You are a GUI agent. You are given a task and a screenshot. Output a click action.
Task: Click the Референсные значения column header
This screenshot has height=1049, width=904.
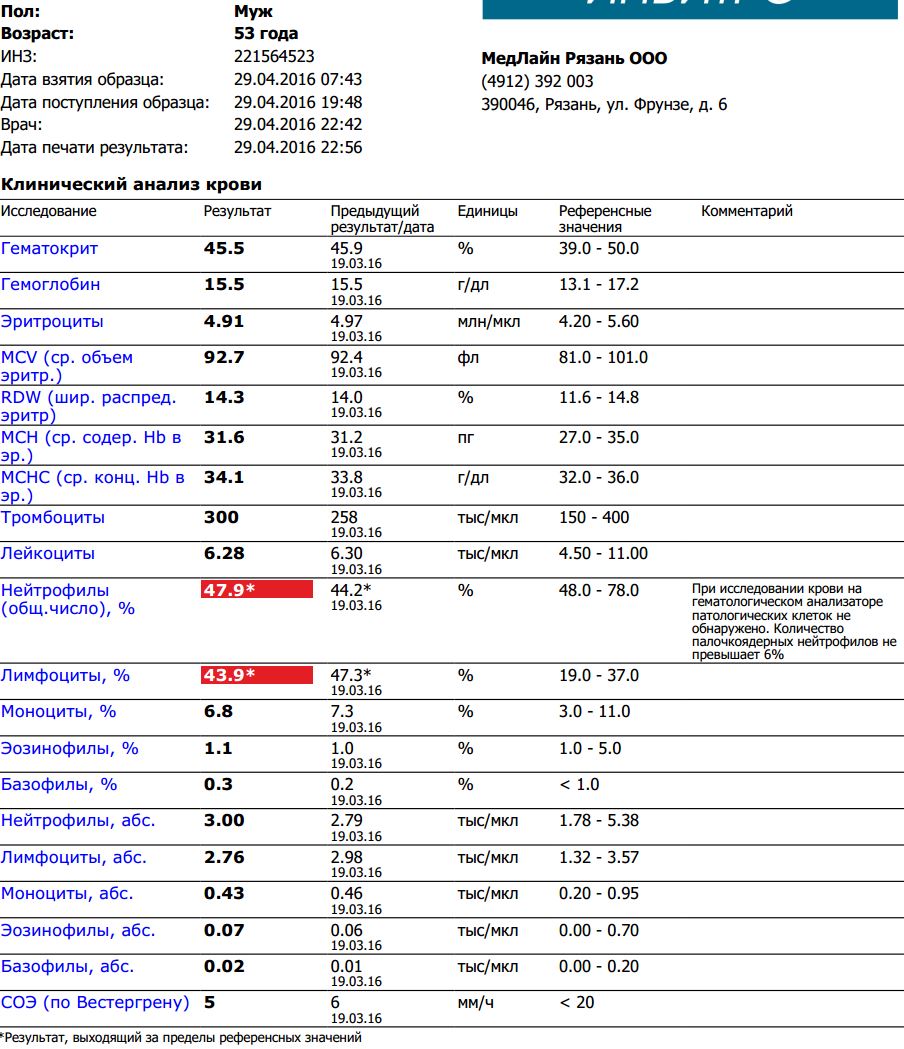click(x=604, y=219)
